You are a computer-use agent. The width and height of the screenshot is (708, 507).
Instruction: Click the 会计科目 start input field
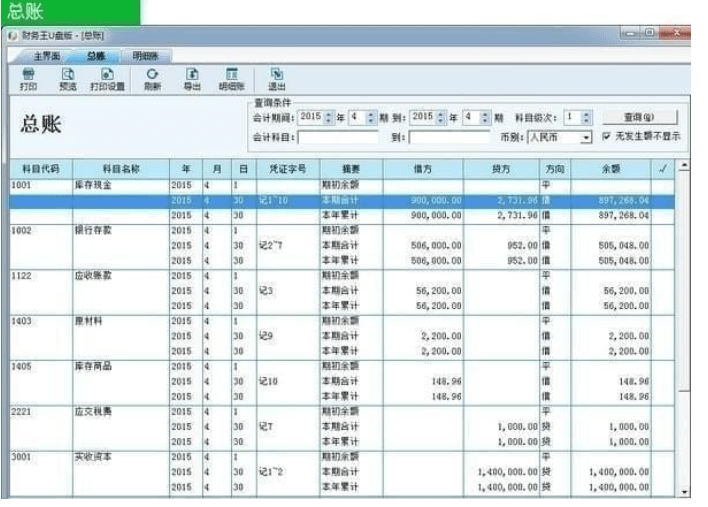click(338, 137)
